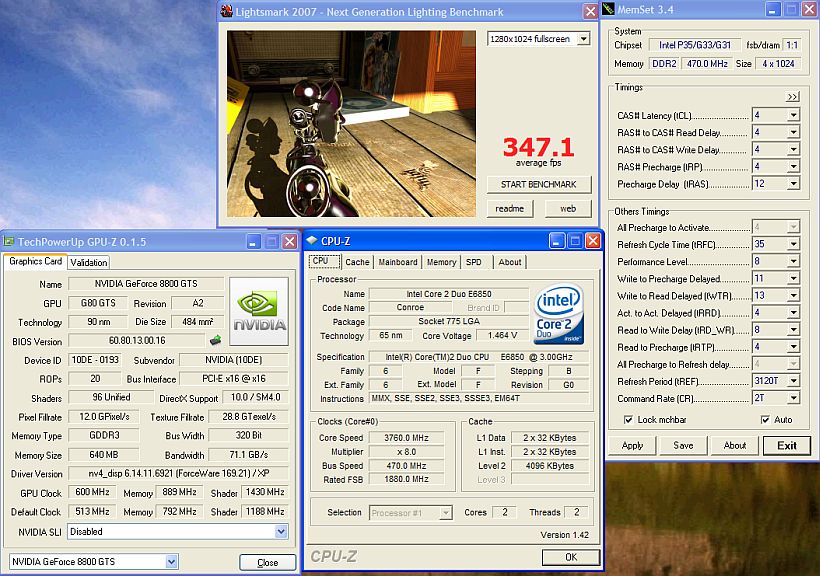The image size is (820, 576).
Task: Click the NVIDIA logo in GPU-Z
Action: pyautogui.click(x=259, y=311)
